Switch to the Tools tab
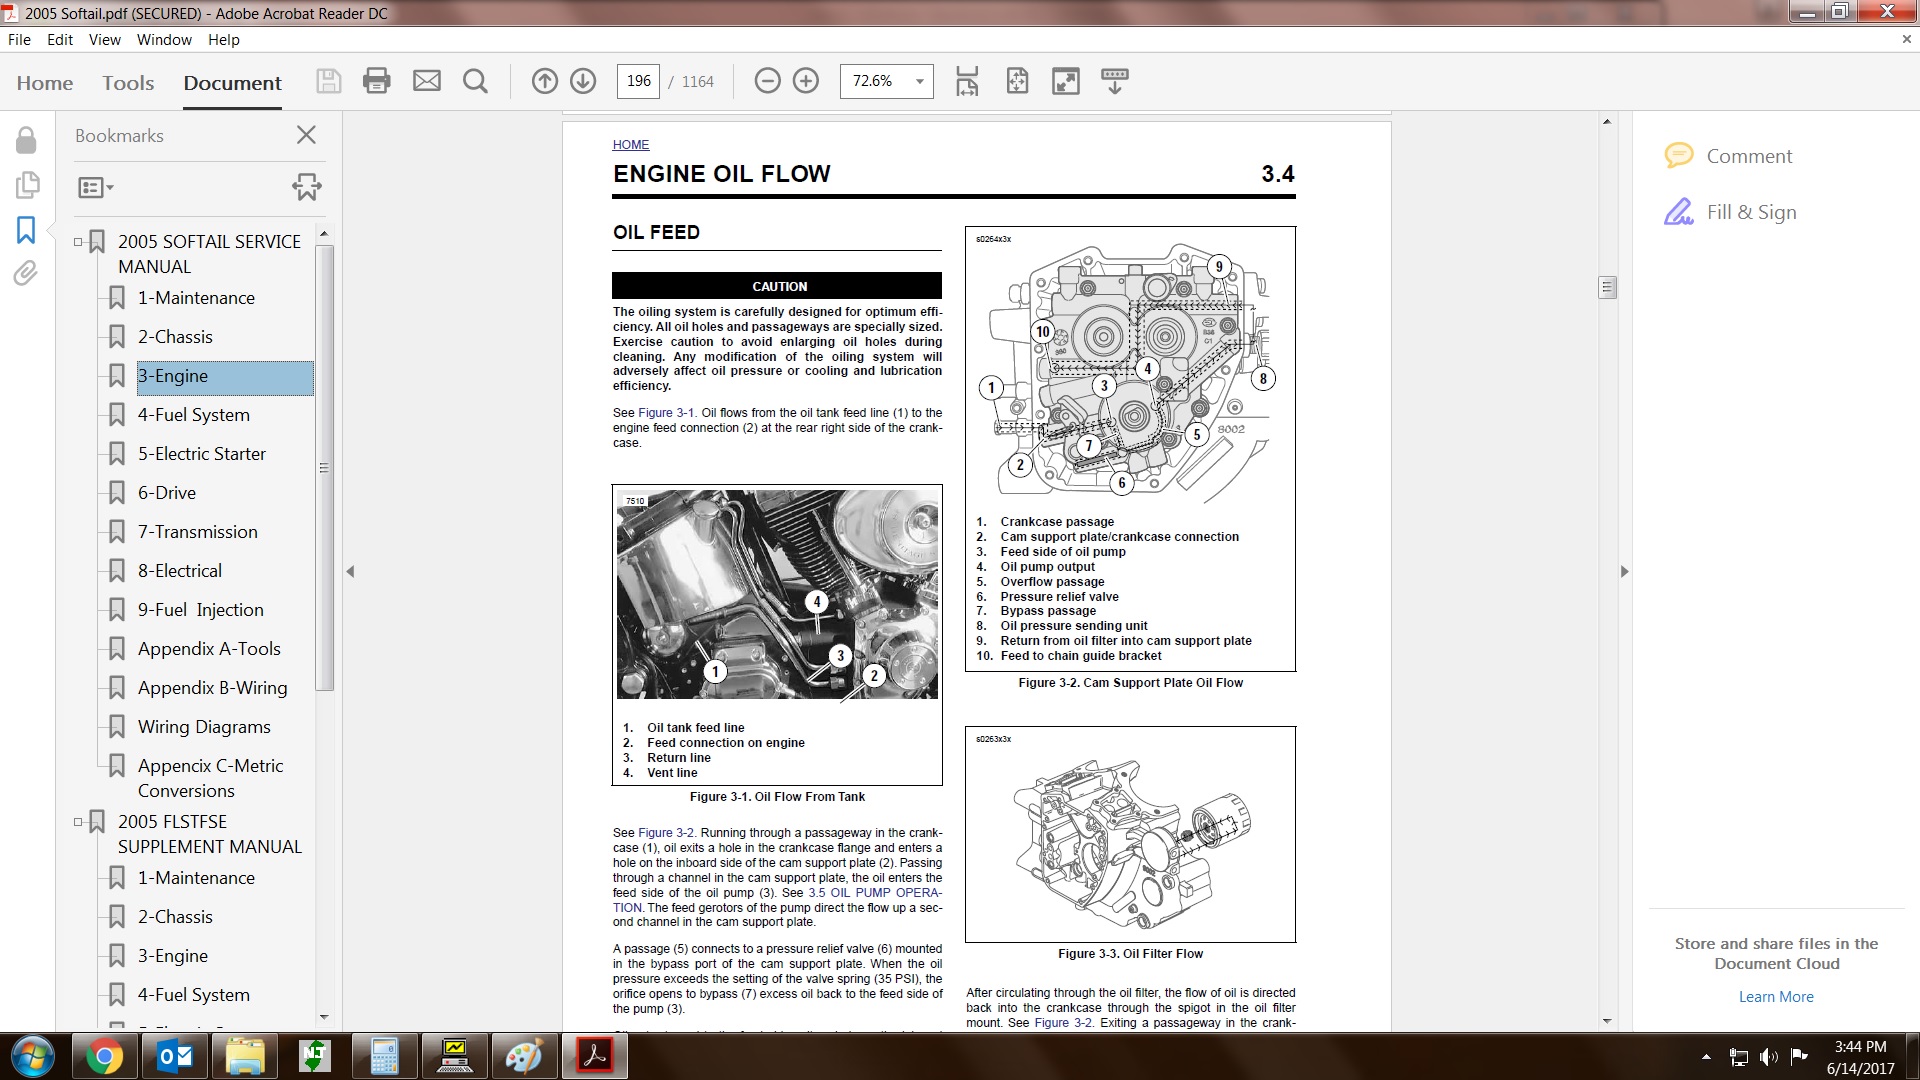 pos(128,83)
